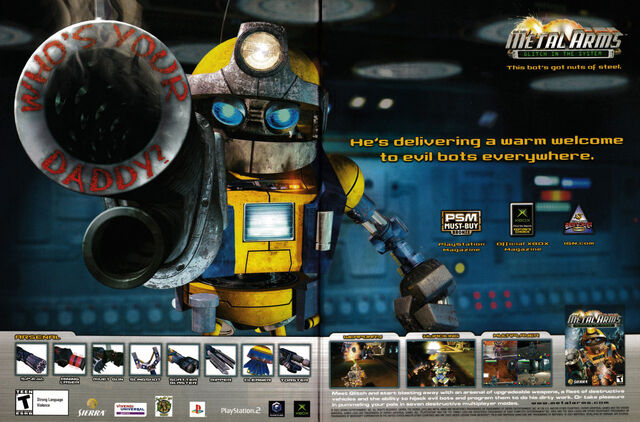Click the robot's headlamp
The image size is (640, 422).
pos(261,51)
